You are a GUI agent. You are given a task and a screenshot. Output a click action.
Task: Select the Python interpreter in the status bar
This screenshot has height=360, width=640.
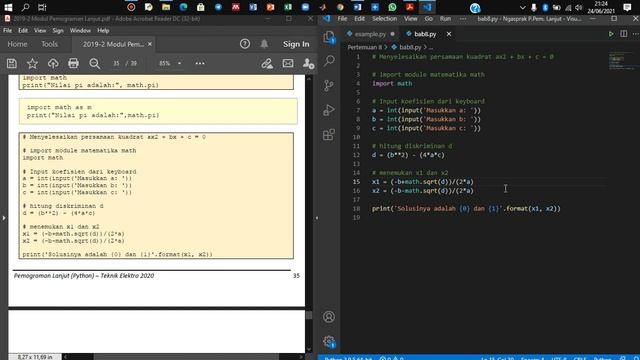pyautogui.click(x=348, y=358)
